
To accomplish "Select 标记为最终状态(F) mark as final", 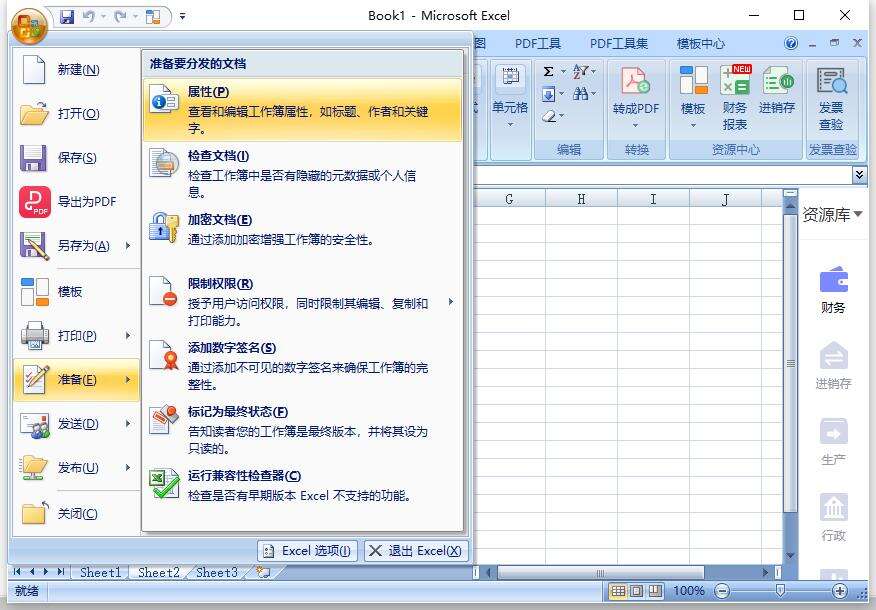I will 302,430.
